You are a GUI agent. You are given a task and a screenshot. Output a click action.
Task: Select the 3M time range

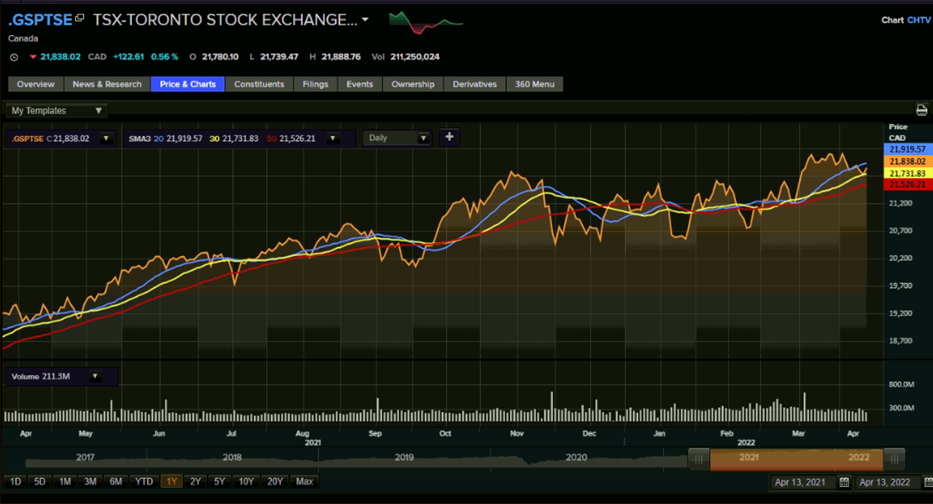coord(90,481)
